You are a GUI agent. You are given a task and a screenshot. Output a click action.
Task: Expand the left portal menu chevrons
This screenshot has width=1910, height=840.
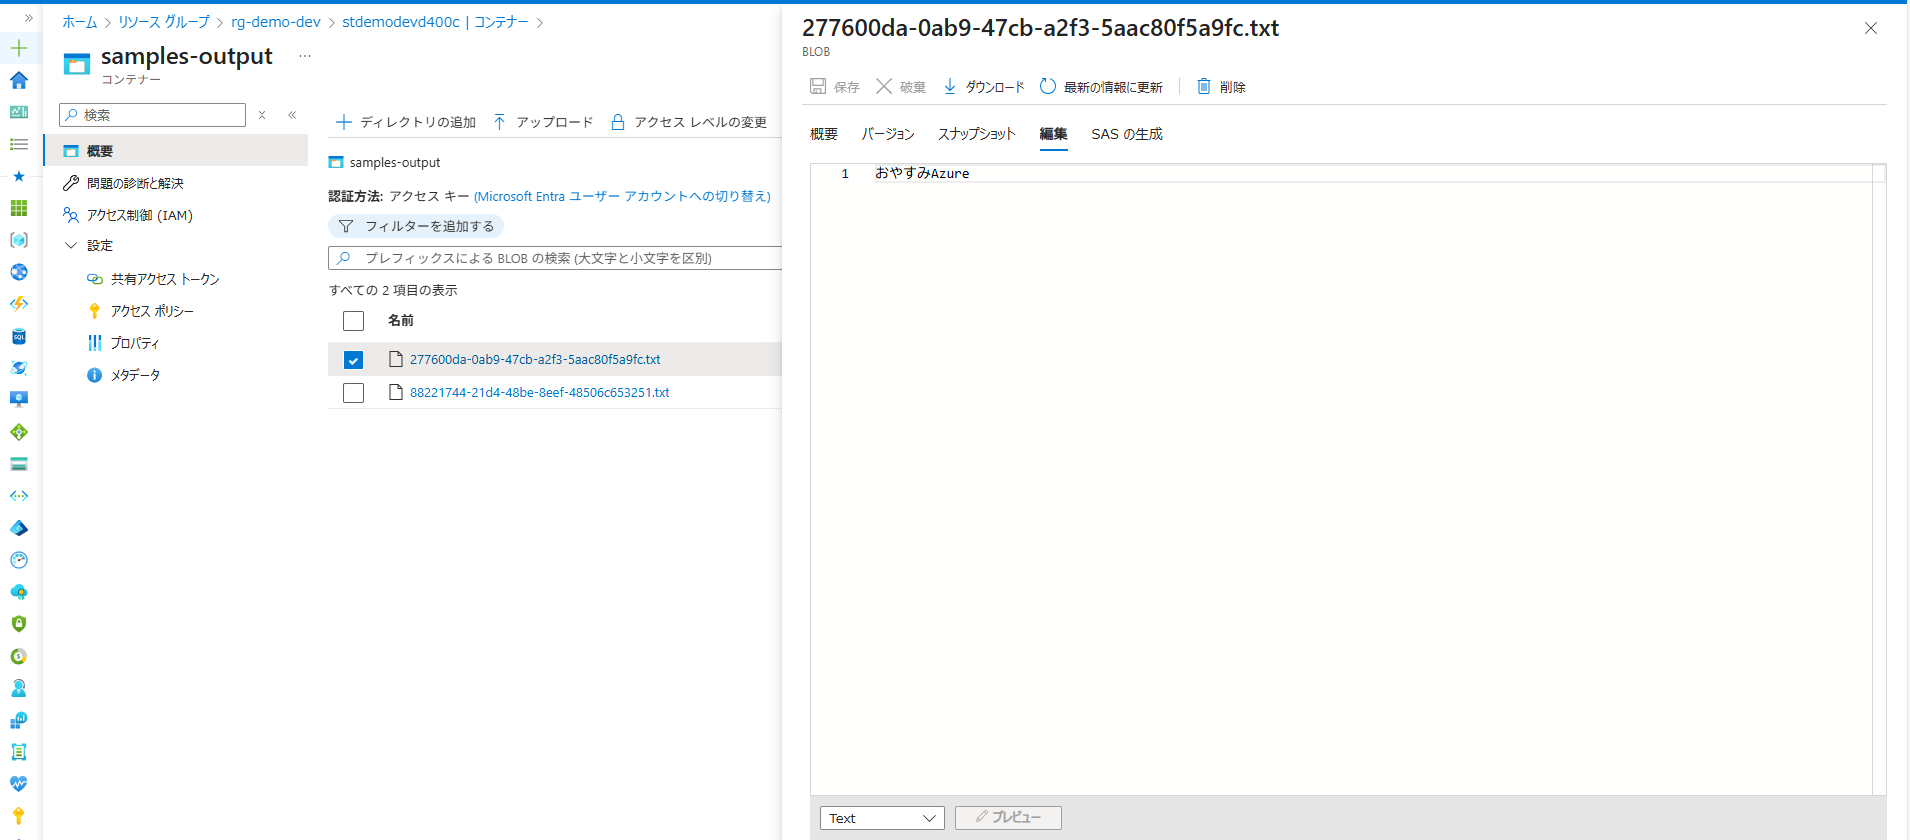pyautogui.click(x=28, y=18)
